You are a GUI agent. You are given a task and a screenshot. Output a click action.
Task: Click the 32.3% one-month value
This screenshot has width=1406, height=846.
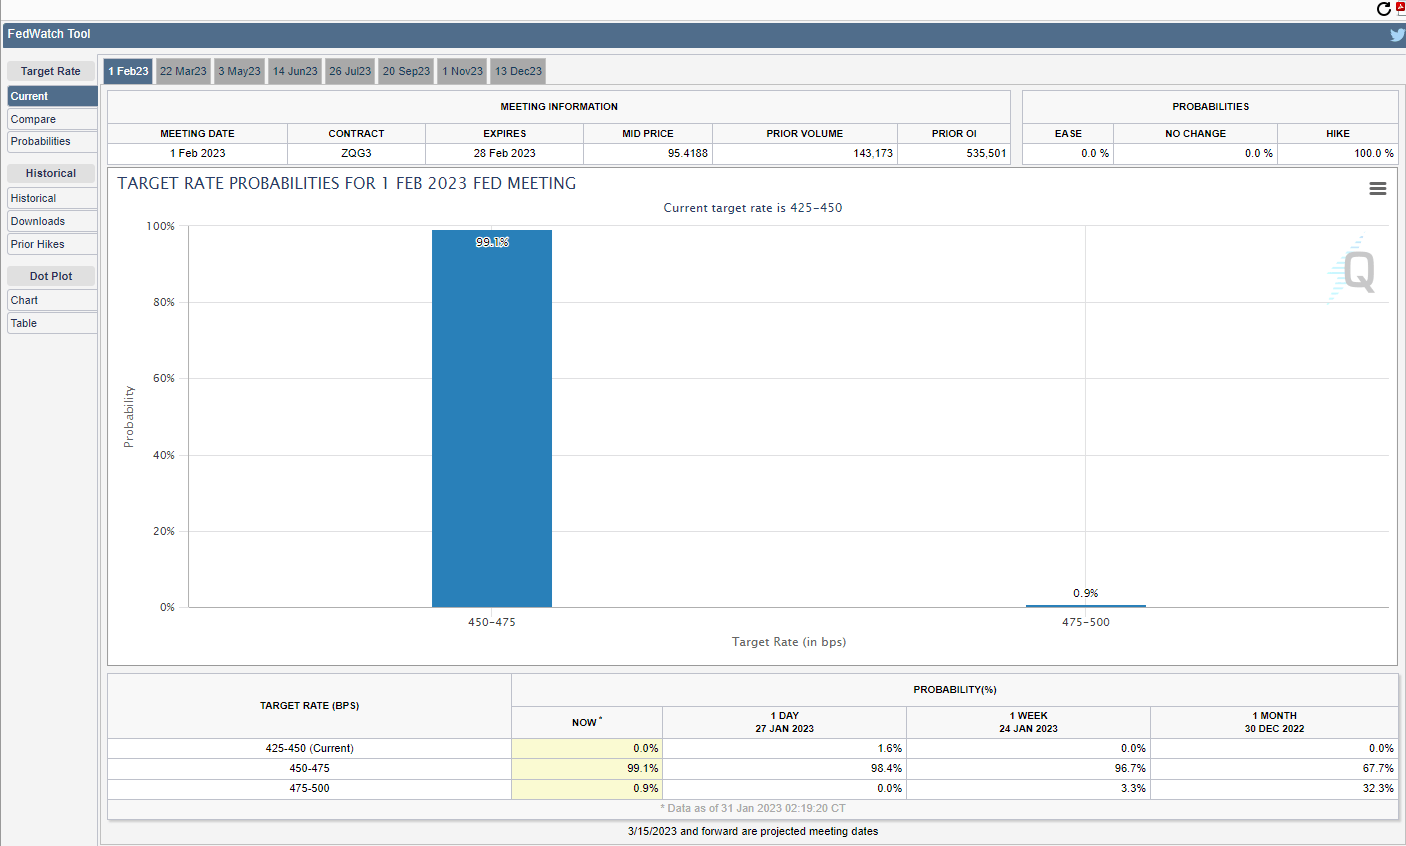click(1378, 788)
